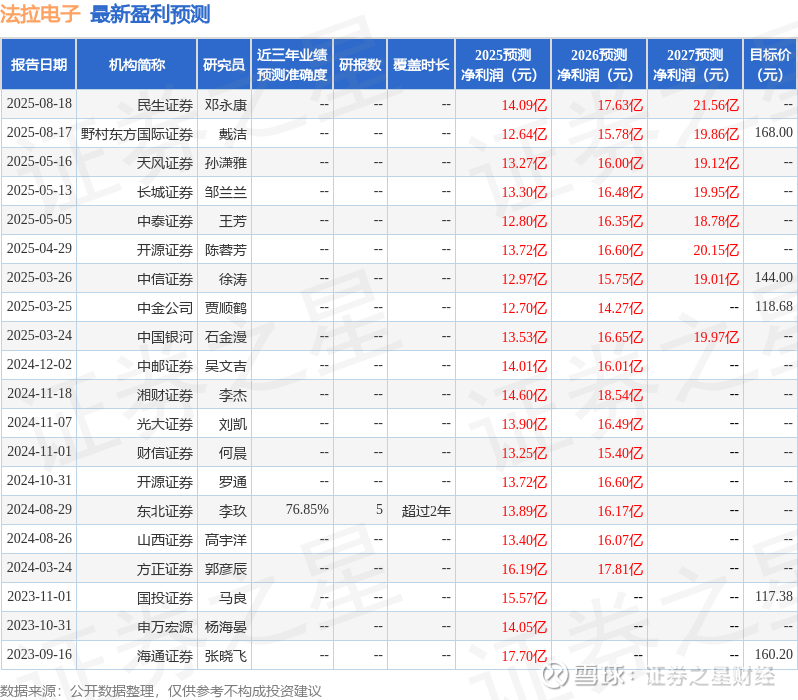Click the 2027预测净利润 column header
798x700 pixels.
695,65
